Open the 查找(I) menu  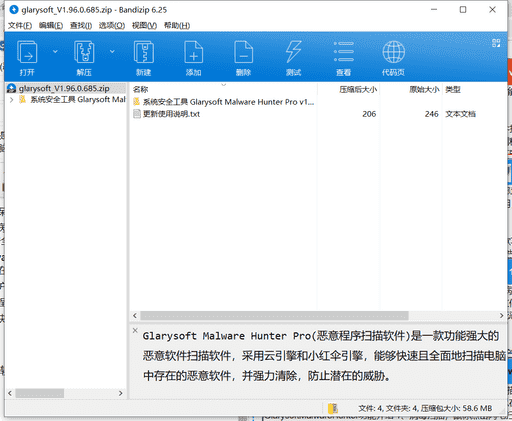point(81,26)
